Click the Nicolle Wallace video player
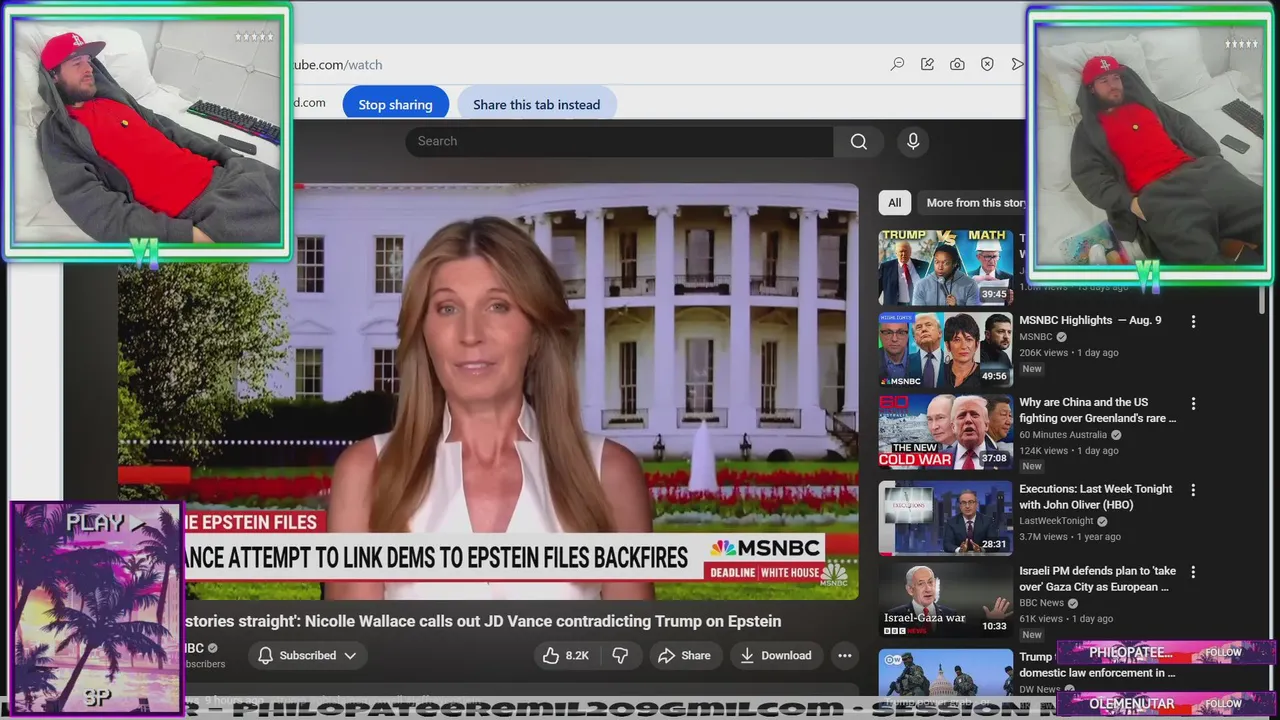The image size is (1280, 720). click(488, 392)
